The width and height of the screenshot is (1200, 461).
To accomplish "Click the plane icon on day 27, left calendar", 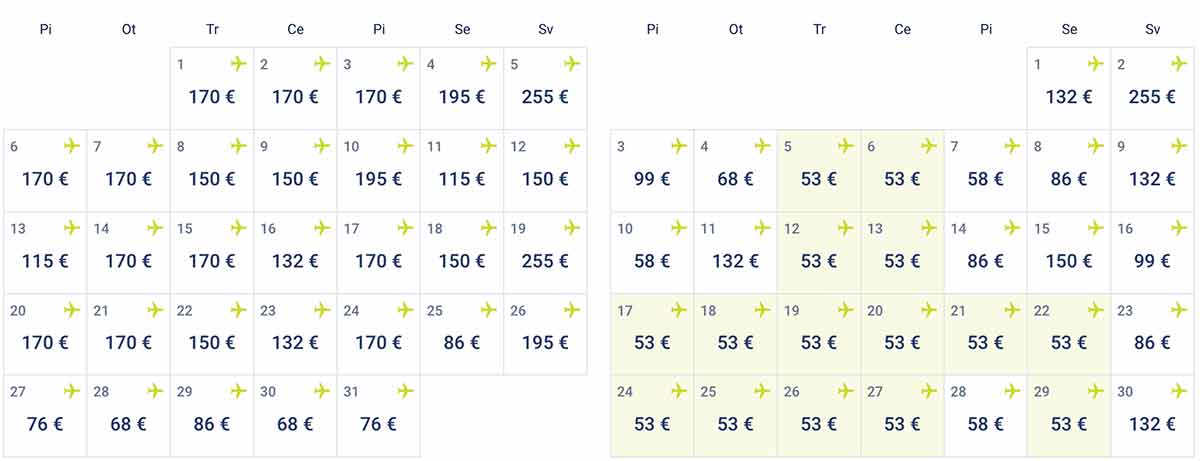I will [72, 391].
